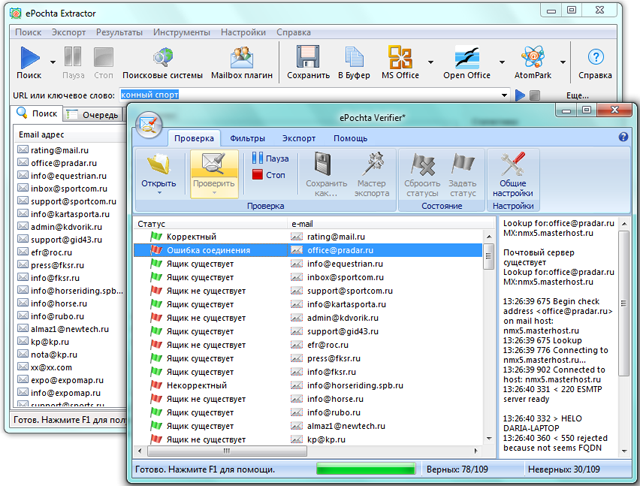The image size is (640, 486).
Task: Open the Результаты menu
Action: click(x=119, y=32)
